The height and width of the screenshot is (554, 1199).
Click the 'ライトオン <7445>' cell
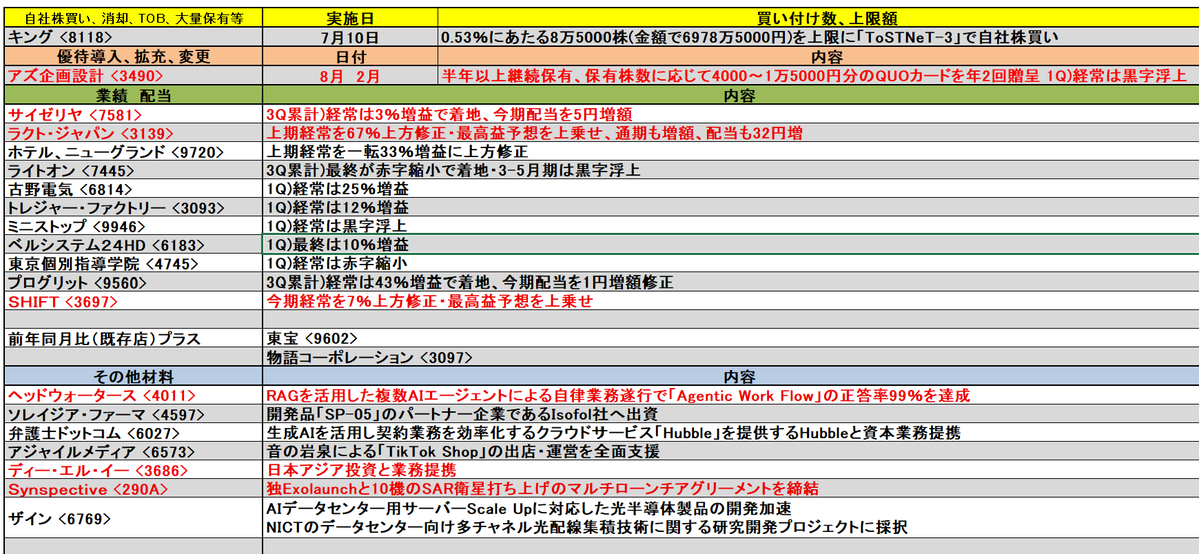134,170
